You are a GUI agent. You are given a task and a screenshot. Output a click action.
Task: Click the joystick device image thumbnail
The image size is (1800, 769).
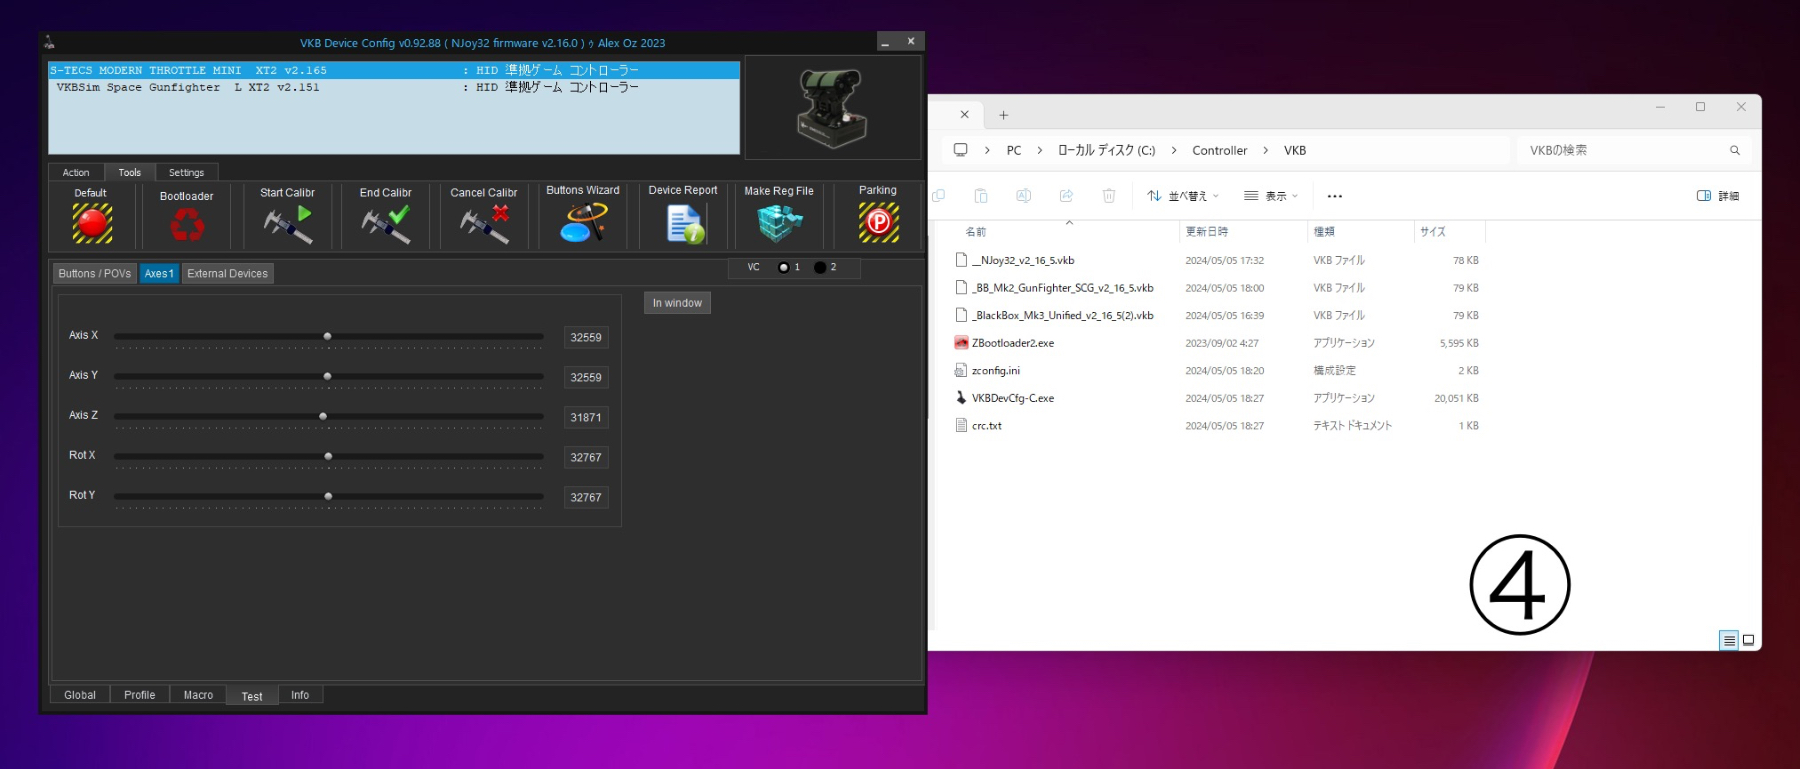point(832,107)
